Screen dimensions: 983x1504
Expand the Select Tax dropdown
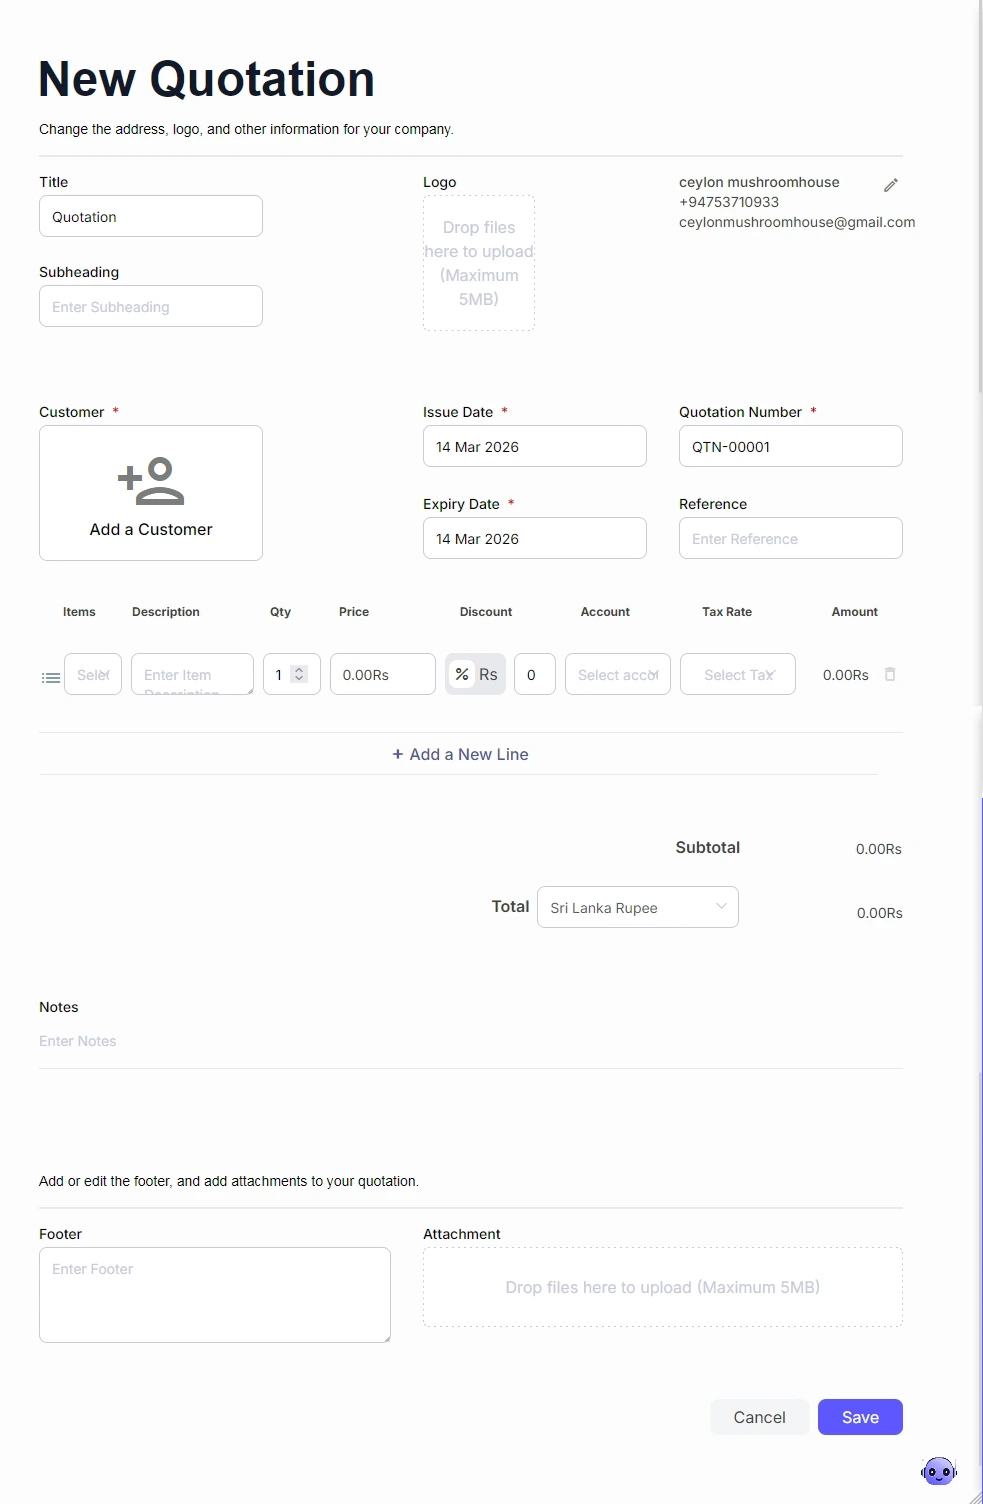point(737,675)
